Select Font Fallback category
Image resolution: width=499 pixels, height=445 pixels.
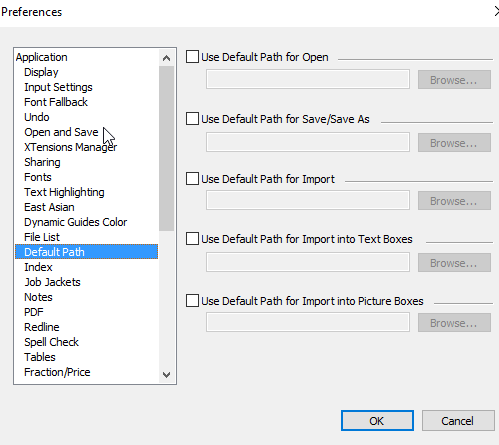pyautogui.click(x=56, y=102)
